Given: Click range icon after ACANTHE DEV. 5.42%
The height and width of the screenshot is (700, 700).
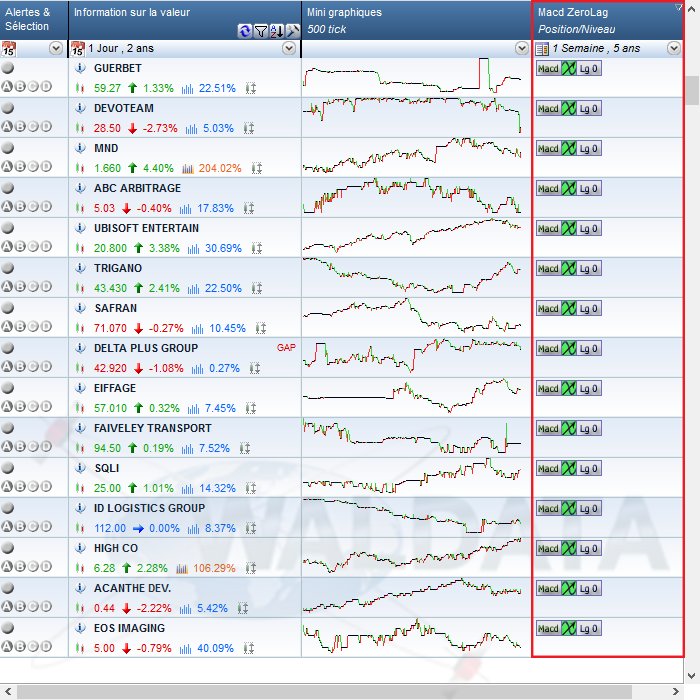Looking at the screenshot, I should point(243,608).
